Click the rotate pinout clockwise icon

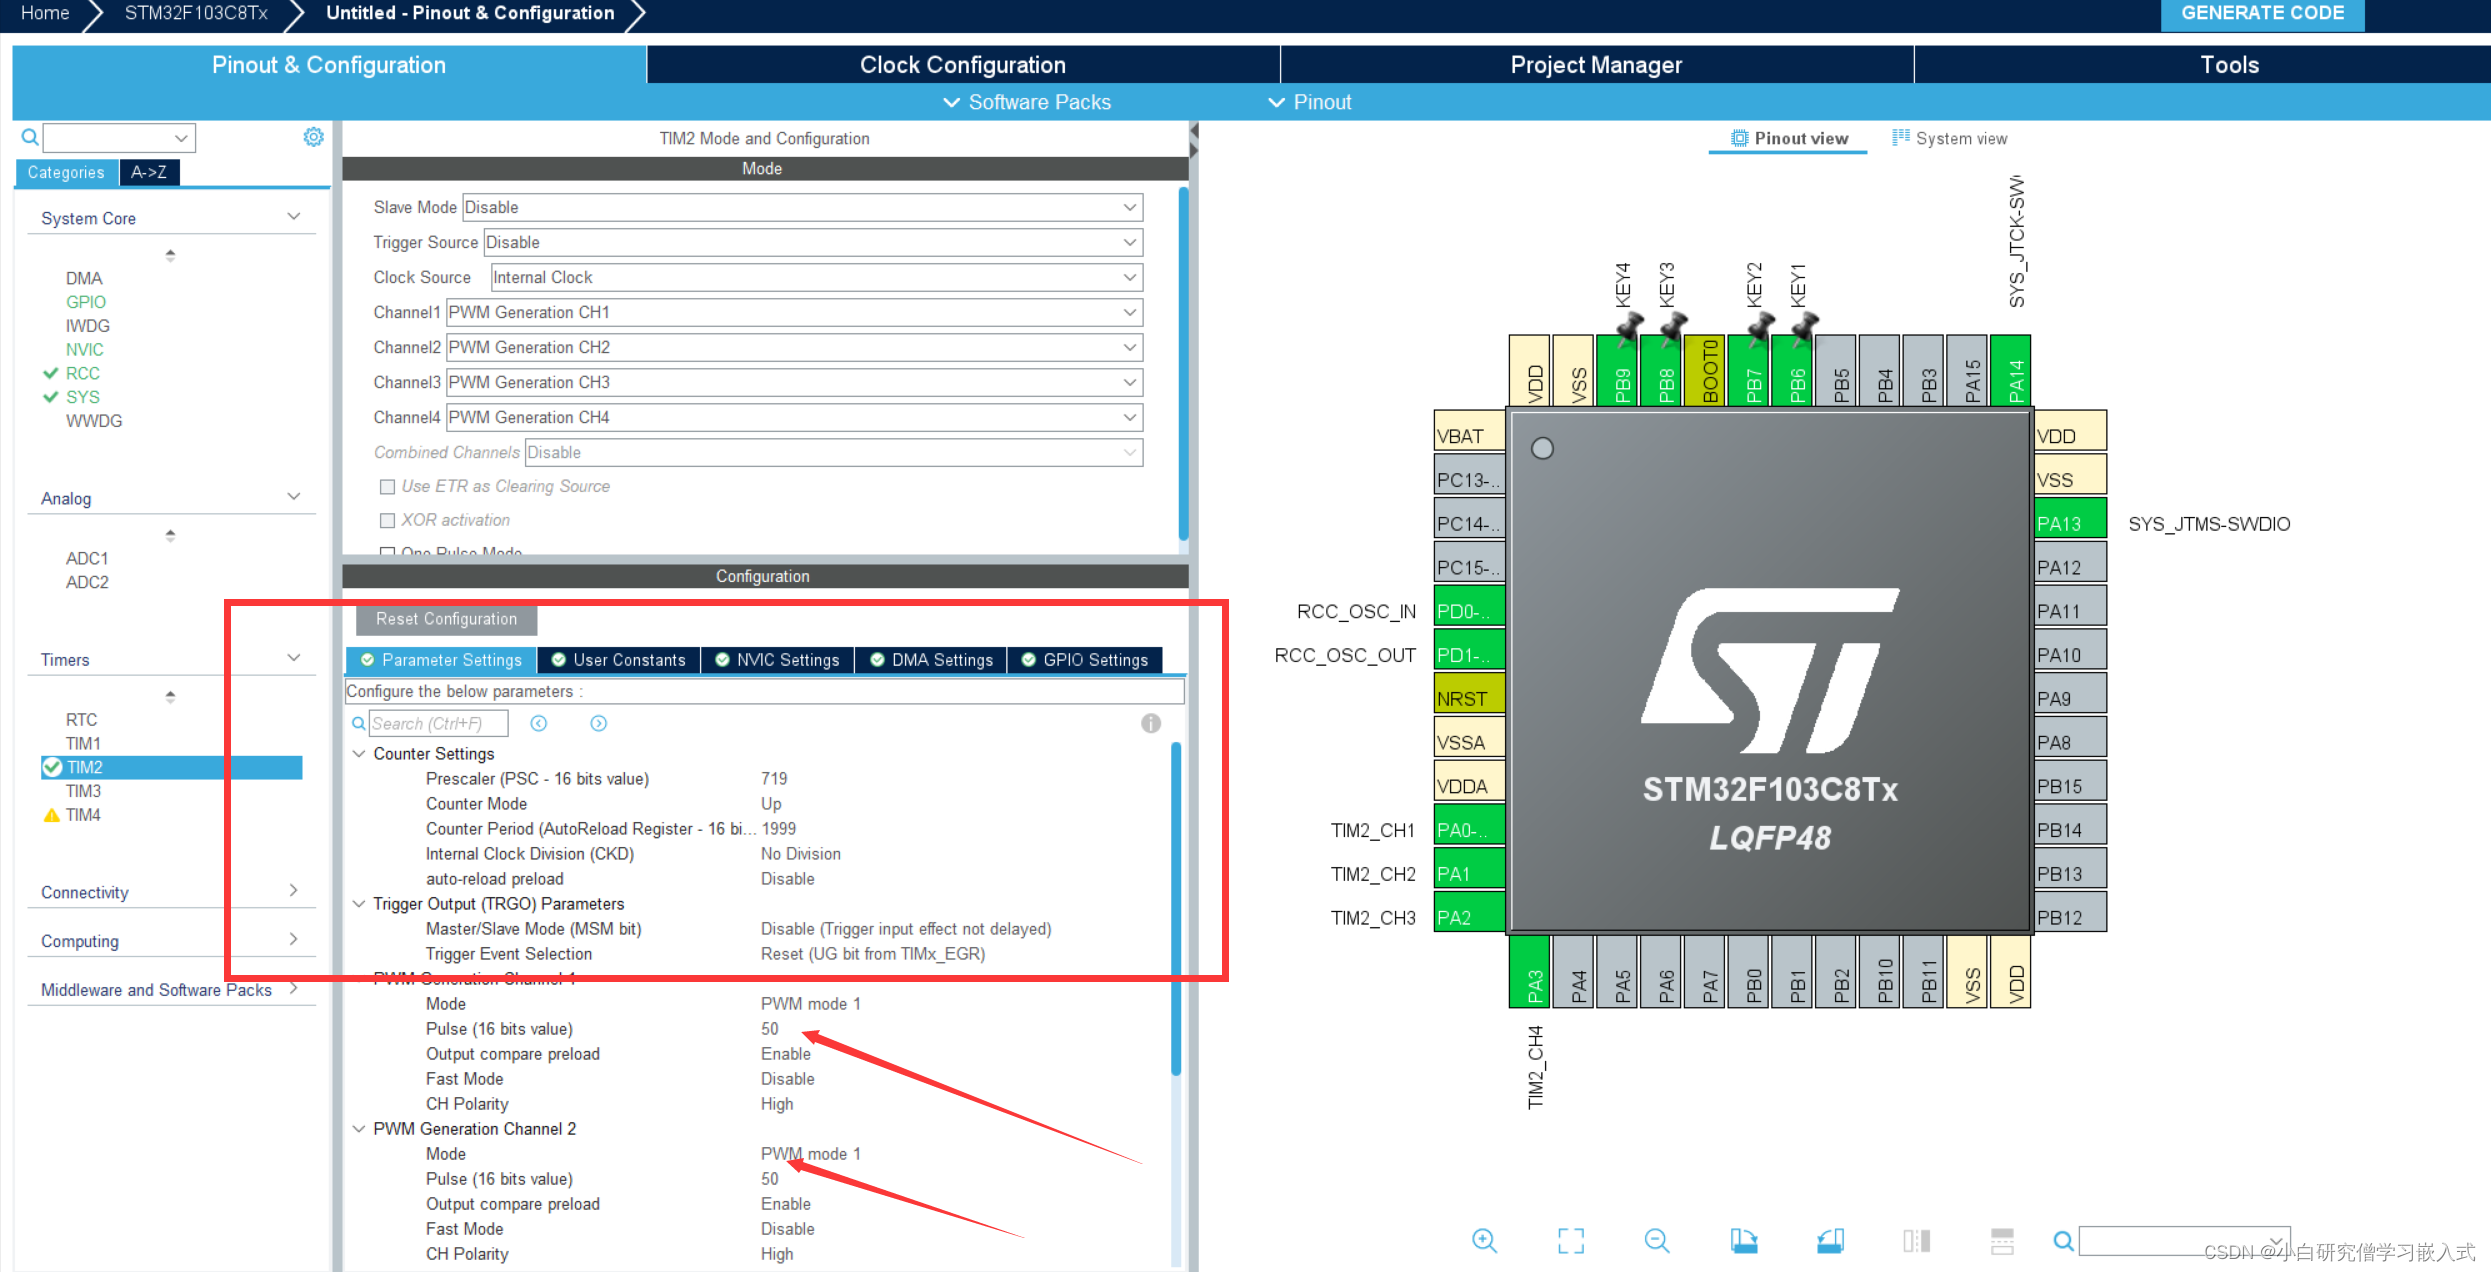tap(1744, 1241)
